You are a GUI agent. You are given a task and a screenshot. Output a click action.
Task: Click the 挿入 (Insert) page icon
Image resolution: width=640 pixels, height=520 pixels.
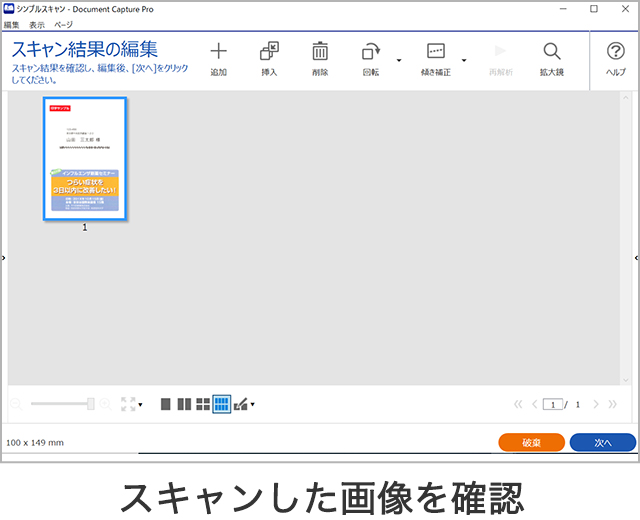(269, 53)
